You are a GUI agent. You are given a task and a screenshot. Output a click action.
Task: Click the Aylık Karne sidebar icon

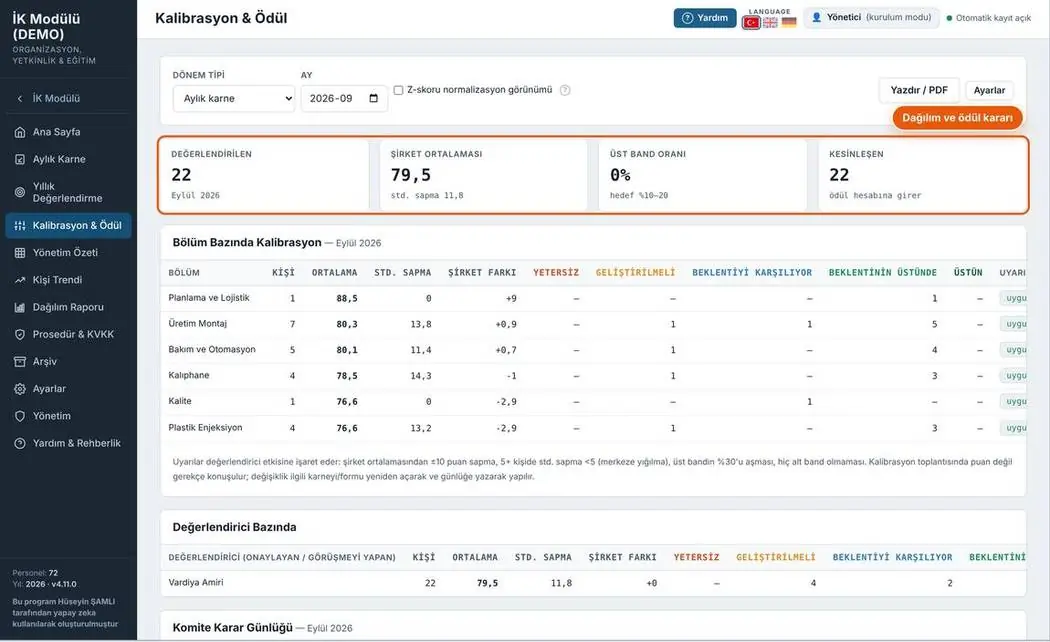point(20,159)
